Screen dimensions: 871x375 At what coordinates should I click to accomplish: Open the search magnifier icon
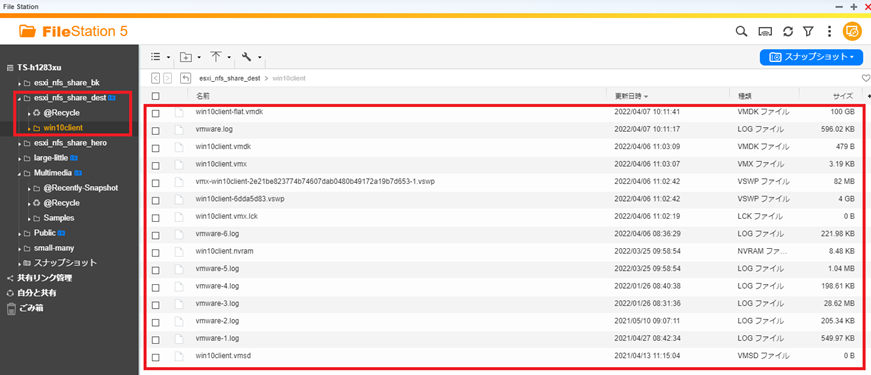(x=741, y=32)
